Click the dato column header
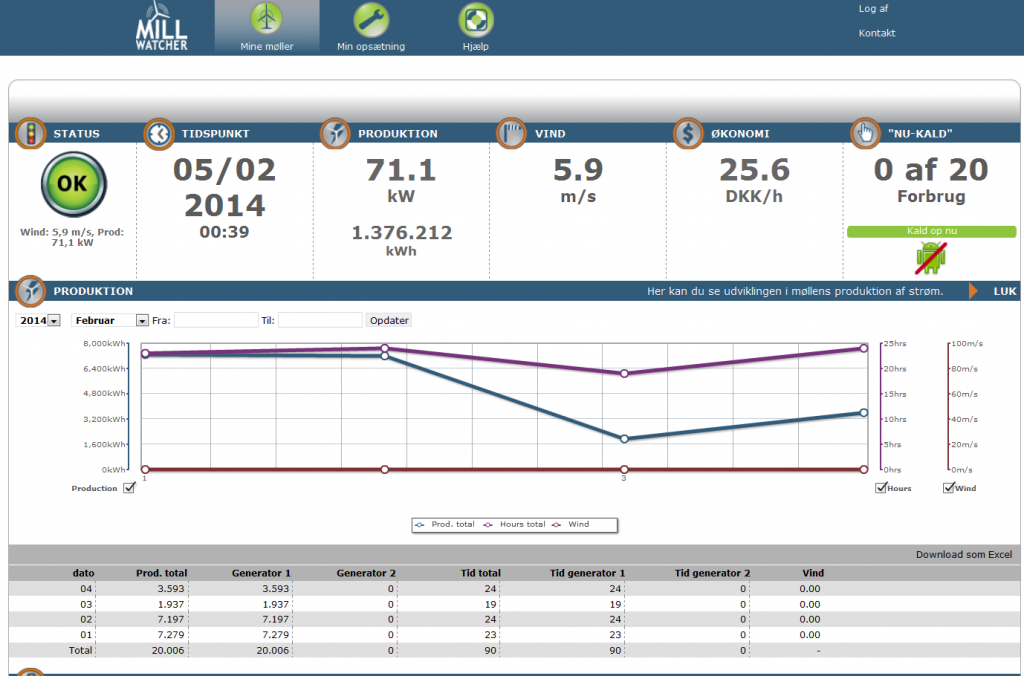 click(84, 573)
